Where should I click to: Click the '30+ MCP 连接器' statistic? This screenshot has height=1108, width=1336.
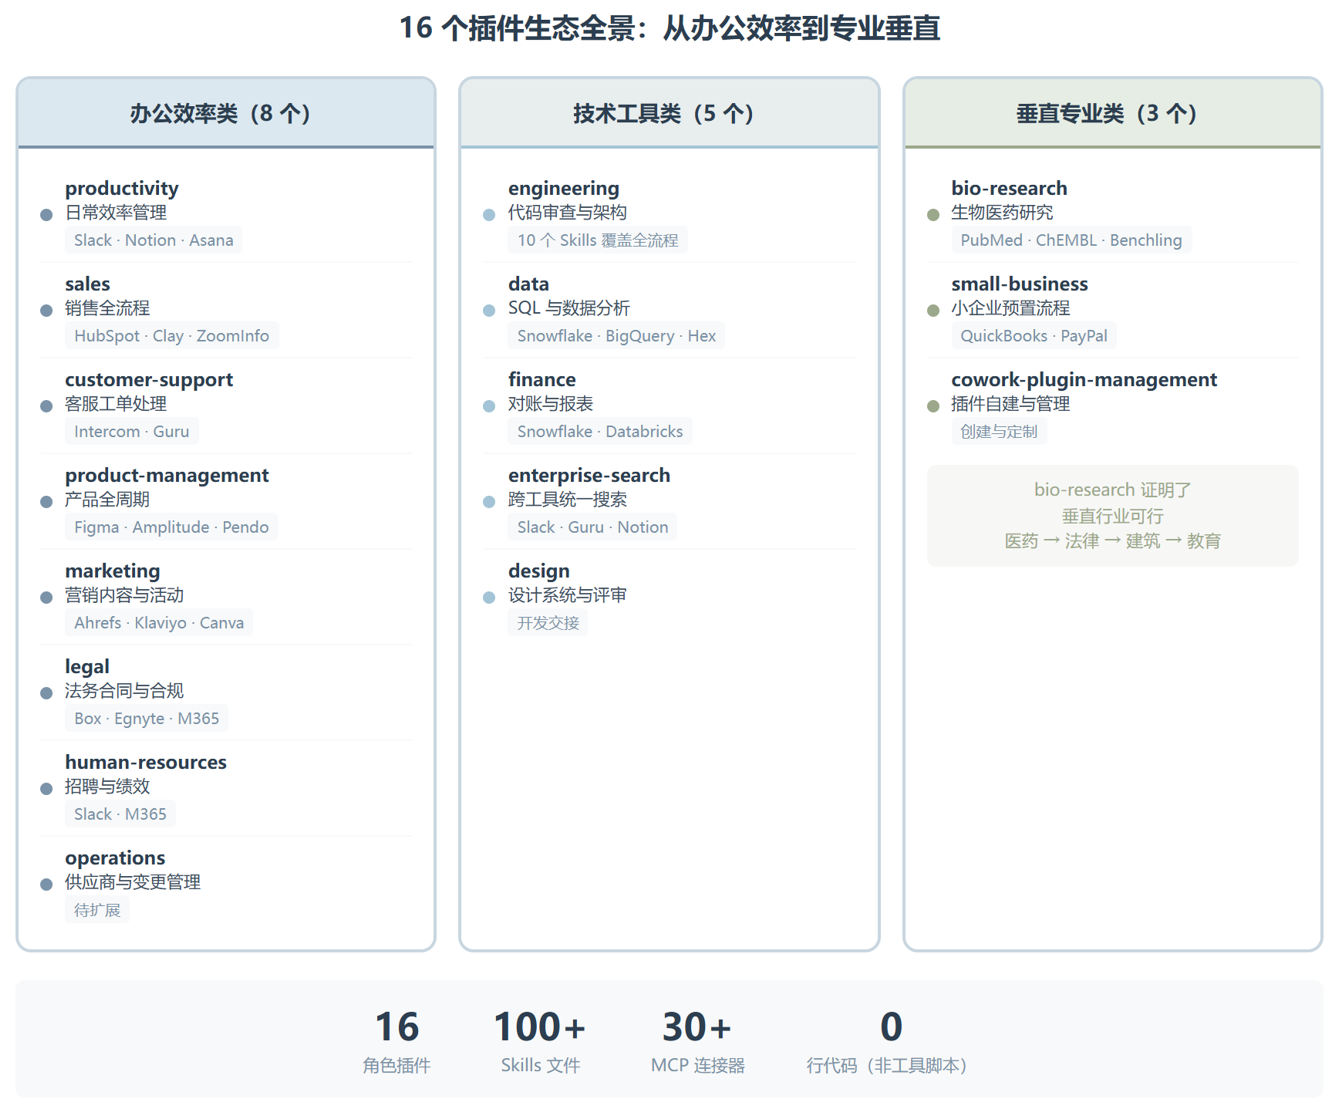697,1041
